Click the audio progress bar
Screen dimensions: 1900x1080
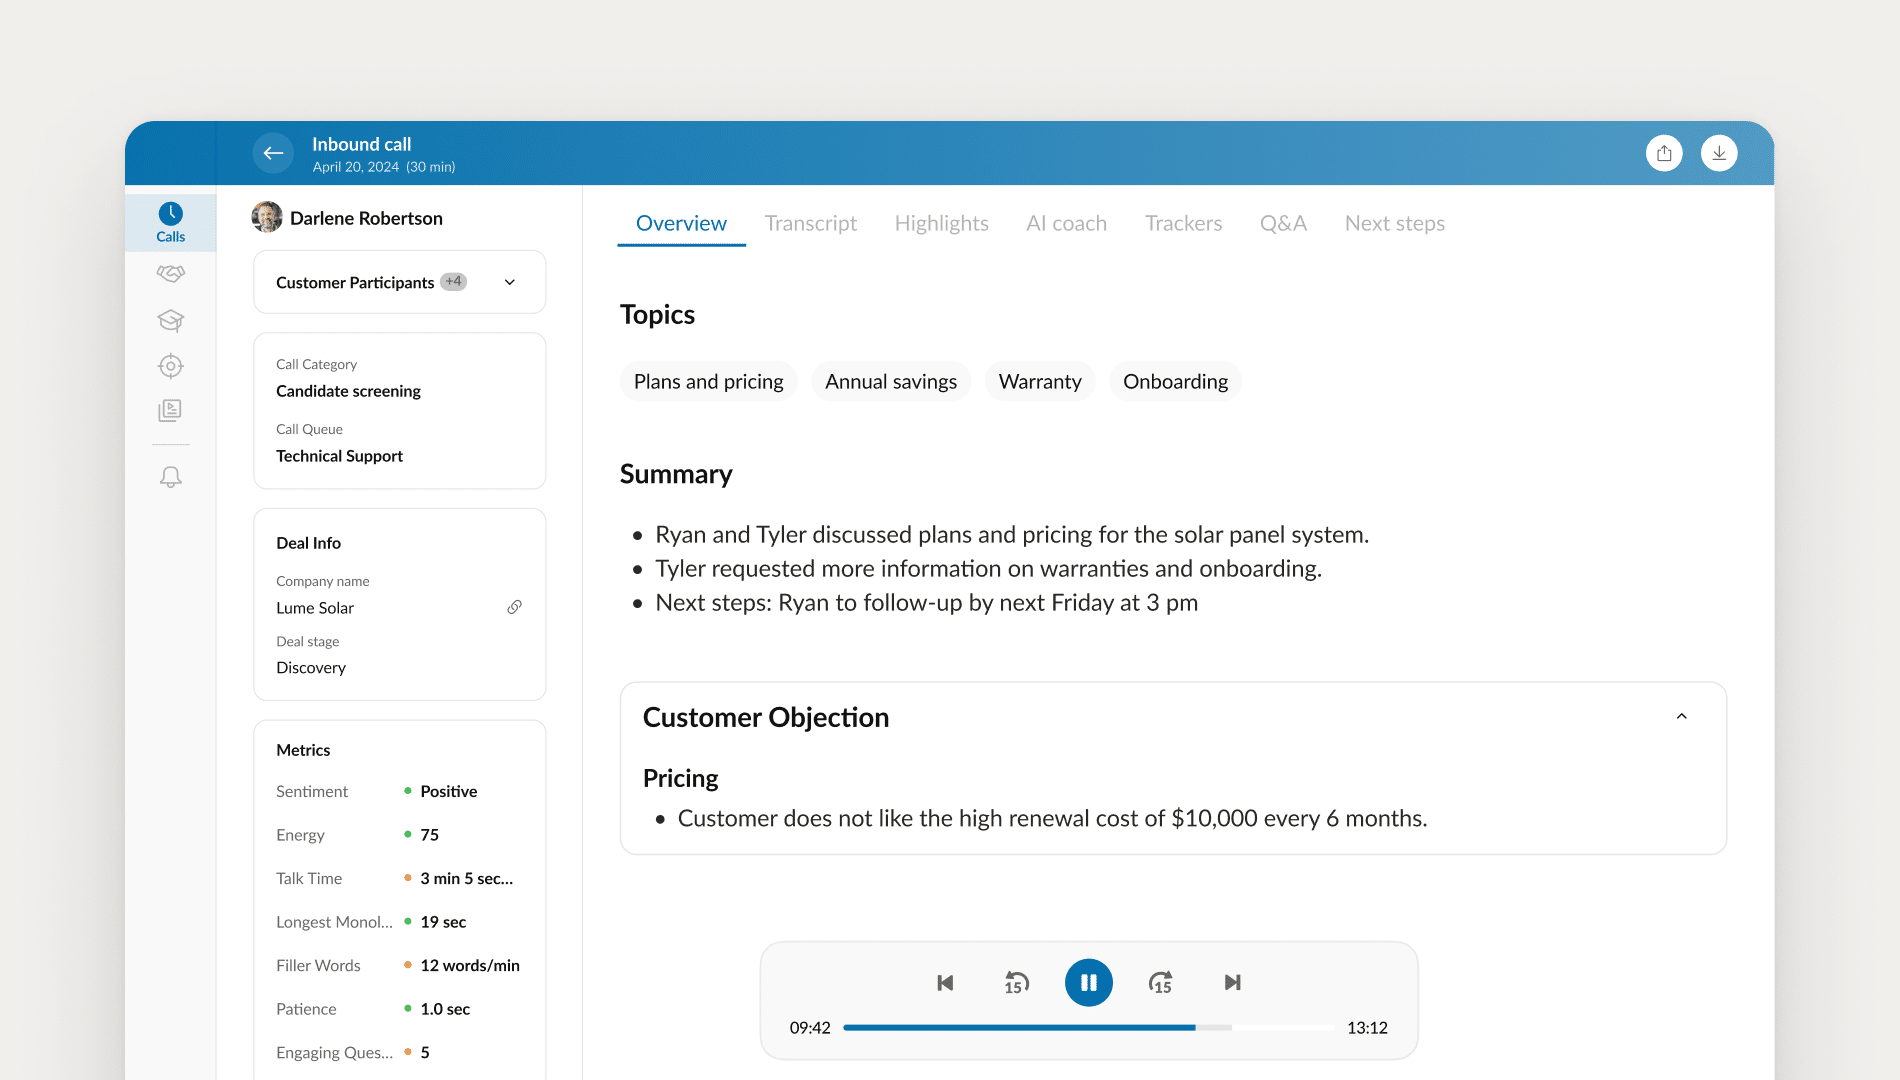tap(1088, 1027)
